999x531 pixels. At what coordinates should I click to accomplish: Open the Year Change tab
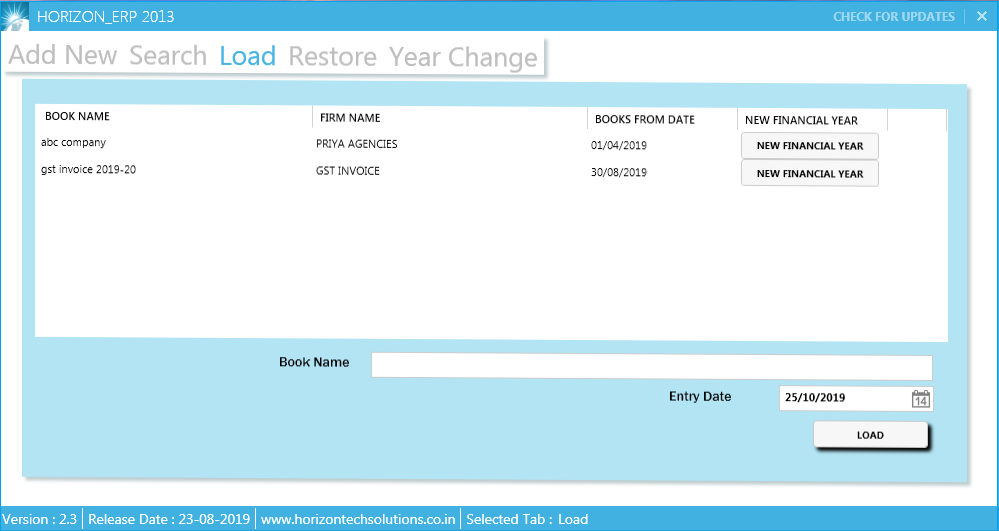click(x=464, y=58)
